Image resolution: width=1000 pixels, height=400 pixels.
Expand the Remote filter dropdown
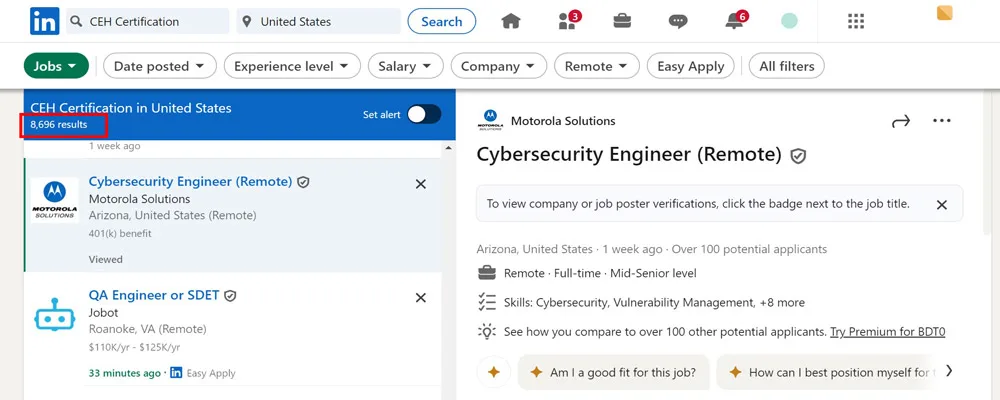597,66
